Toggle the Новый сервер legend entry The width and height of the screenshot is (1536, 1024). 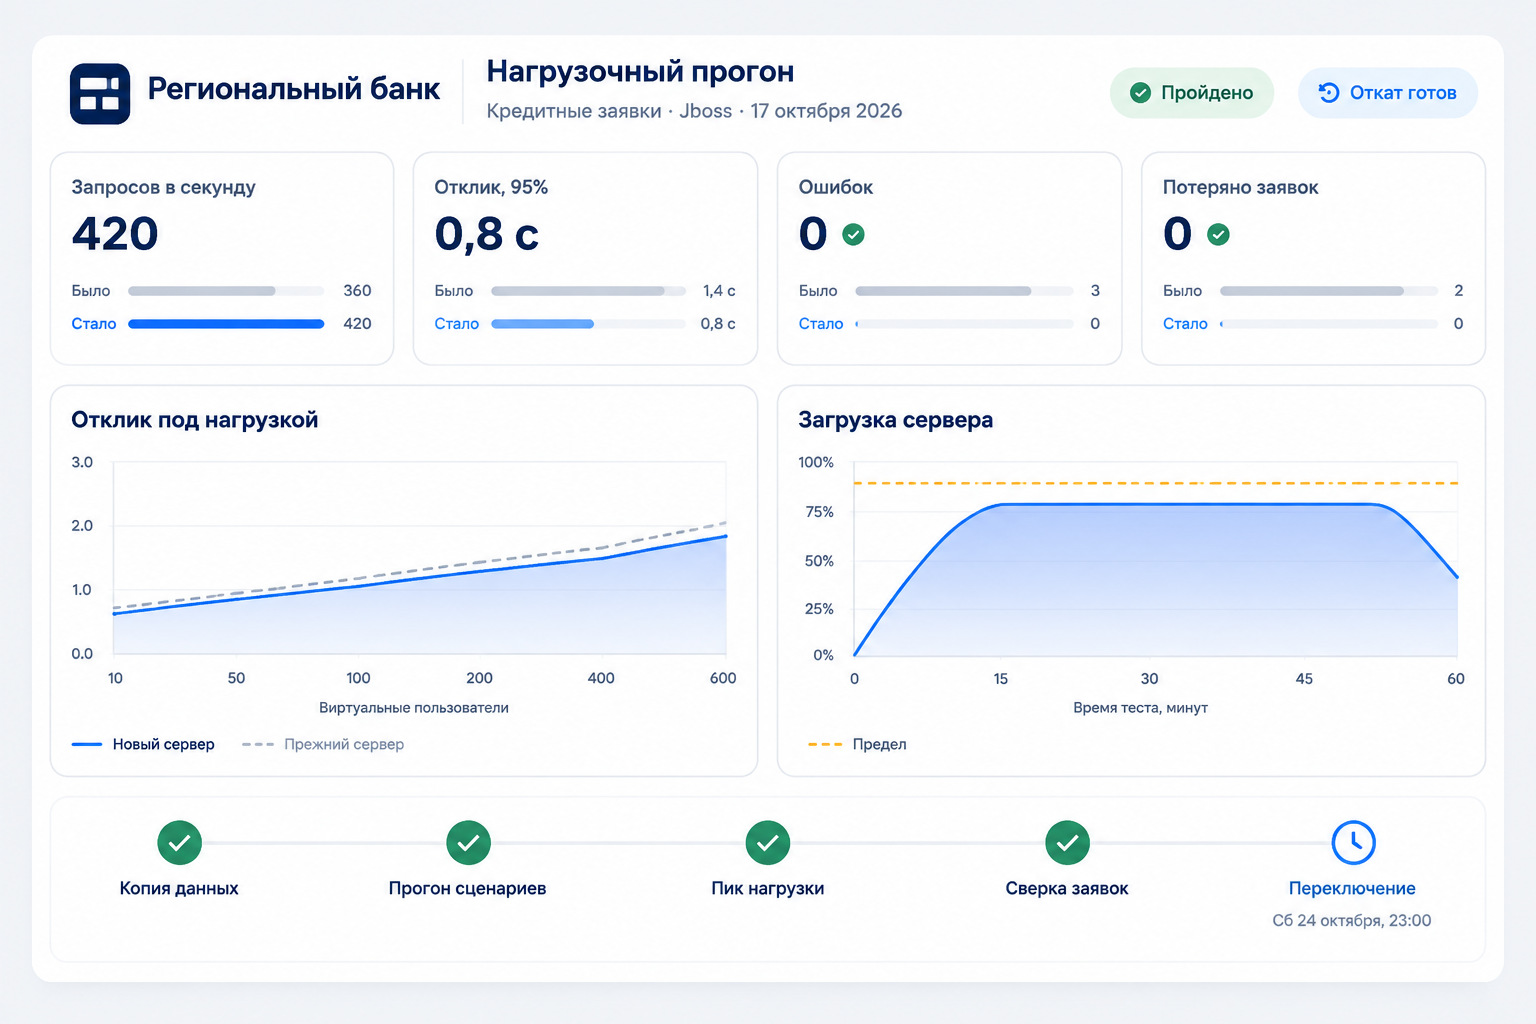(x=143, y=744)
